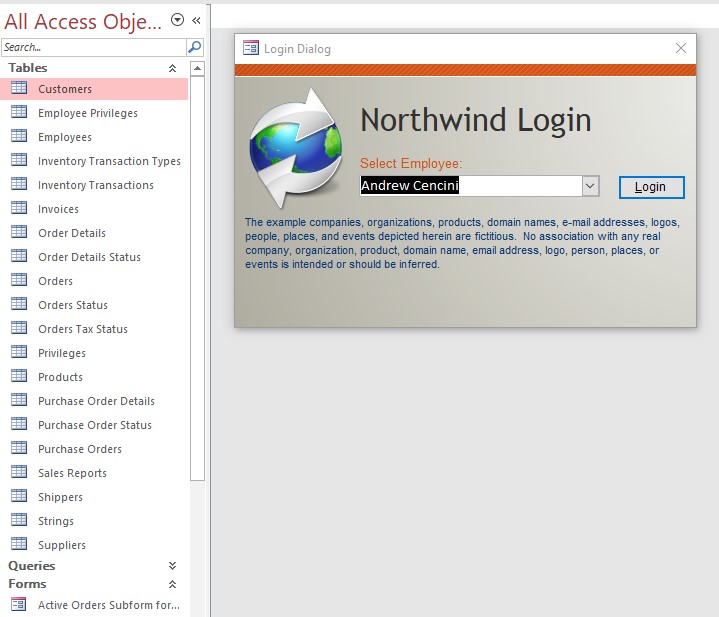This screenshot has width=719, height=617.
Task: Click the Employees table icon
Action: point(19,136)
